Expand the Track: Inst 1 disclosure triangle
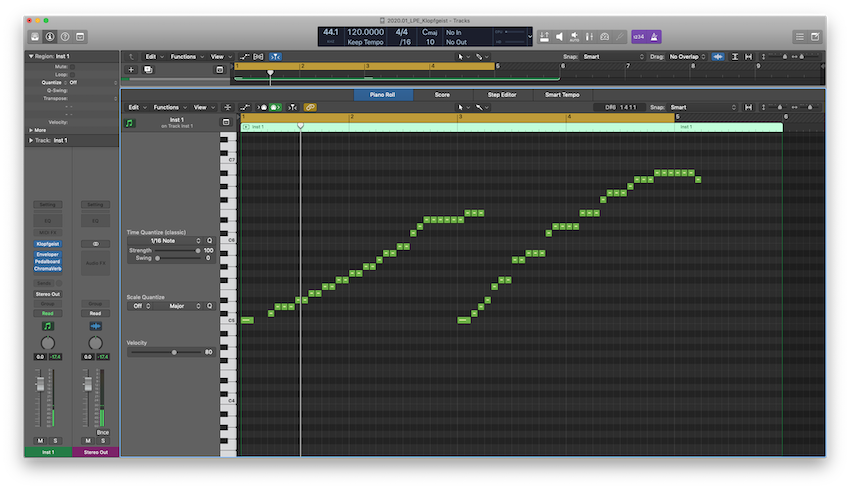This screenshot has width=850, height=489. 31,140
